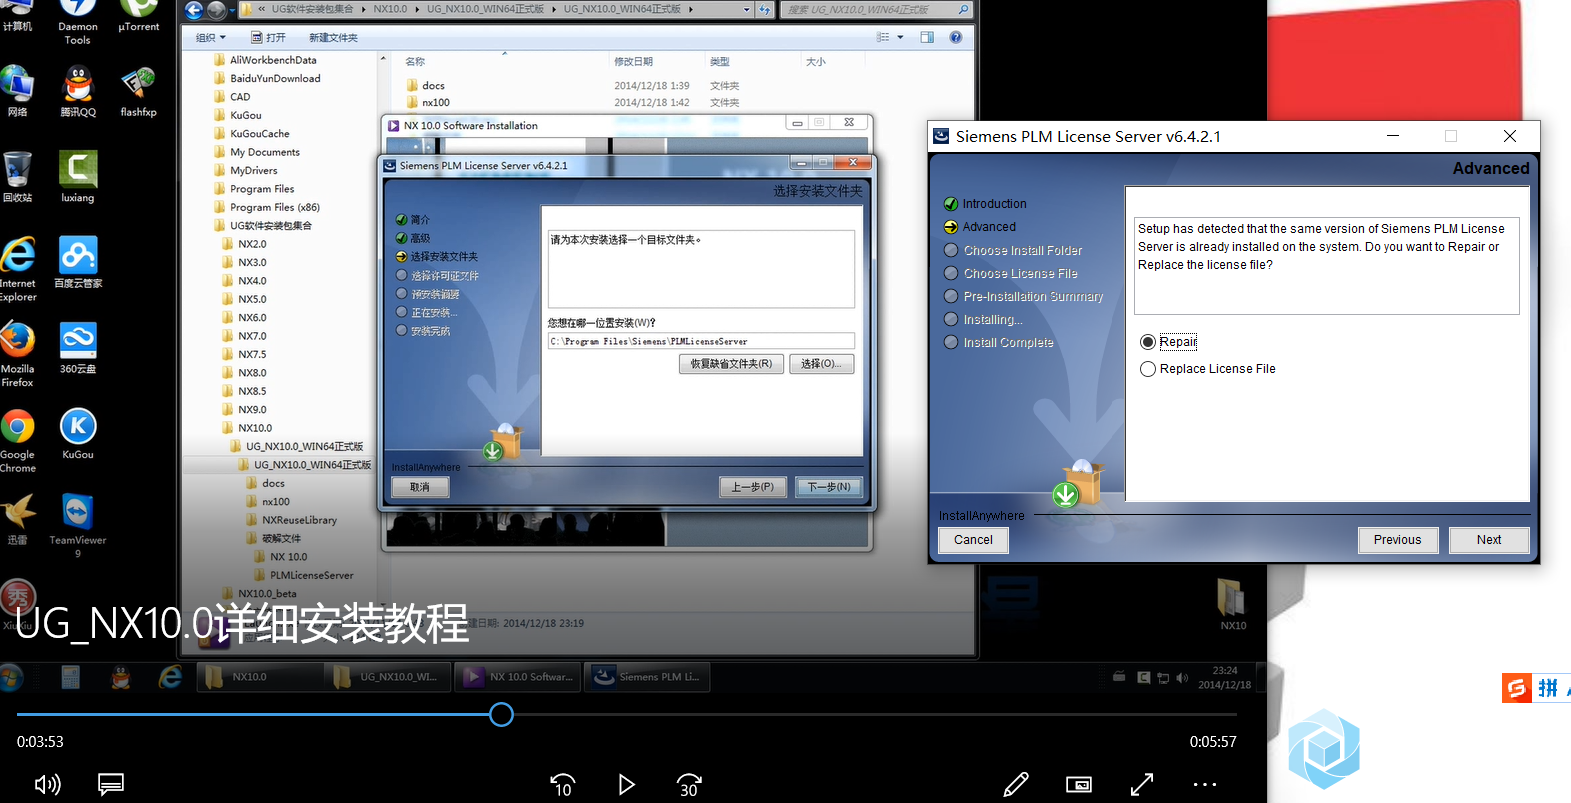1571x803 pixels.
Task: Open the flashfxp desktop icon
Action: 138,92
